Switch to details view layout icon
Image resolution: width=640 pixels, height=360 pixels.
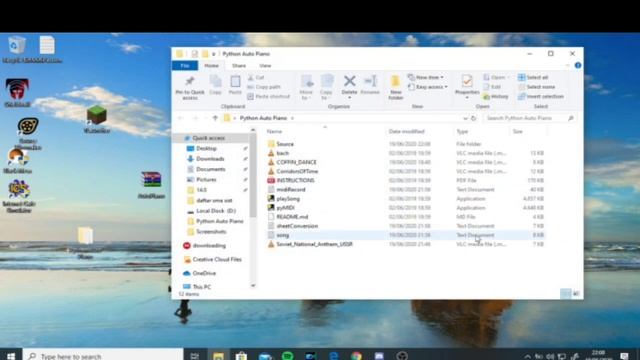[x=565, y=293]
